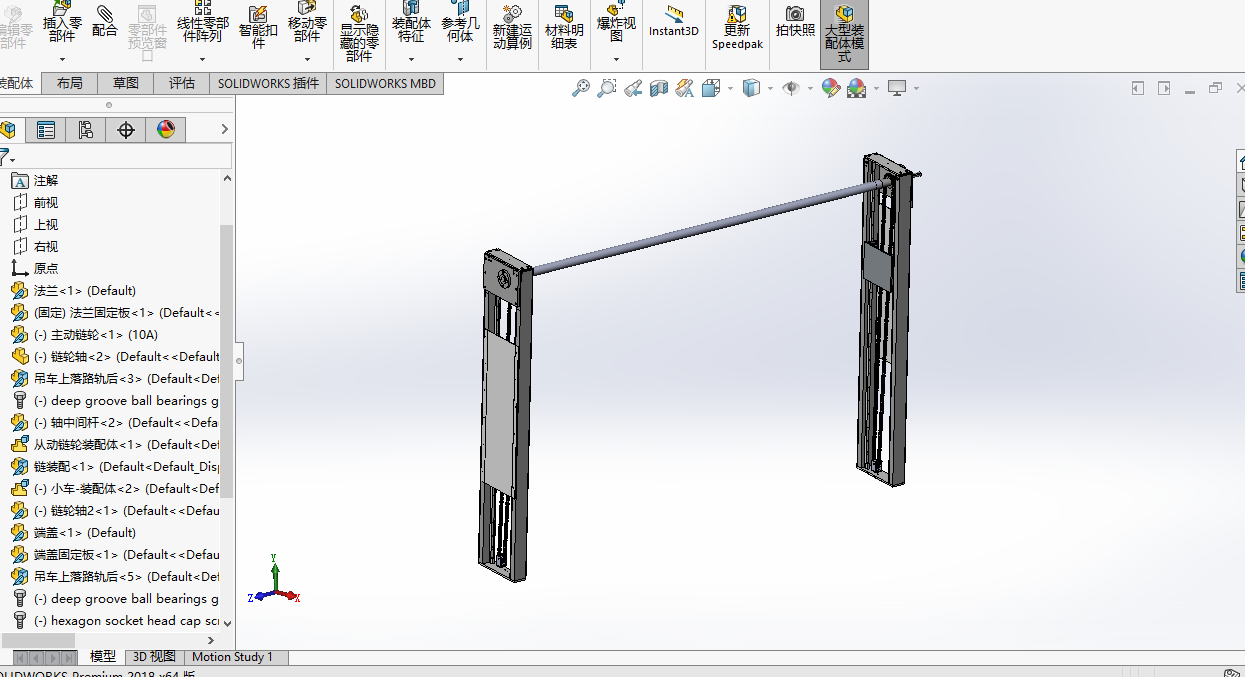Open the 3D 视图 bottom tab
Viewport: 1245px width, 677px height.
pos(154,657)
